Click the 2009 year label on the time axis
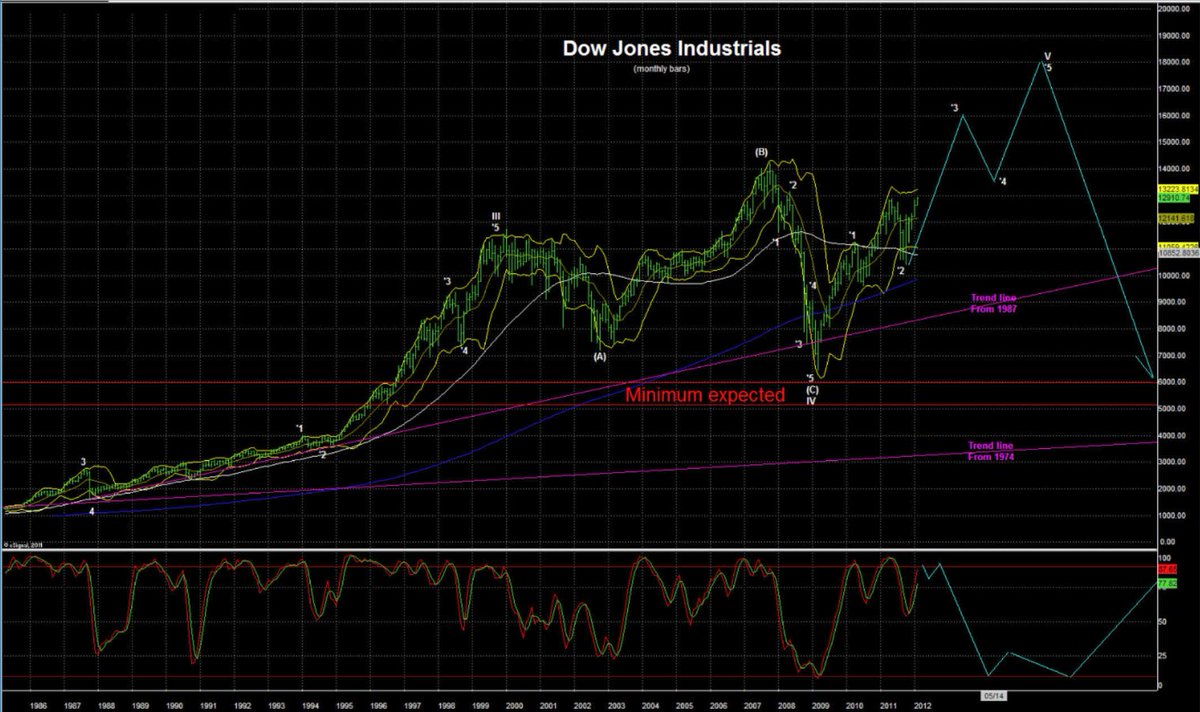Viewport: 1200px width, 712px height. coord(822,706)
